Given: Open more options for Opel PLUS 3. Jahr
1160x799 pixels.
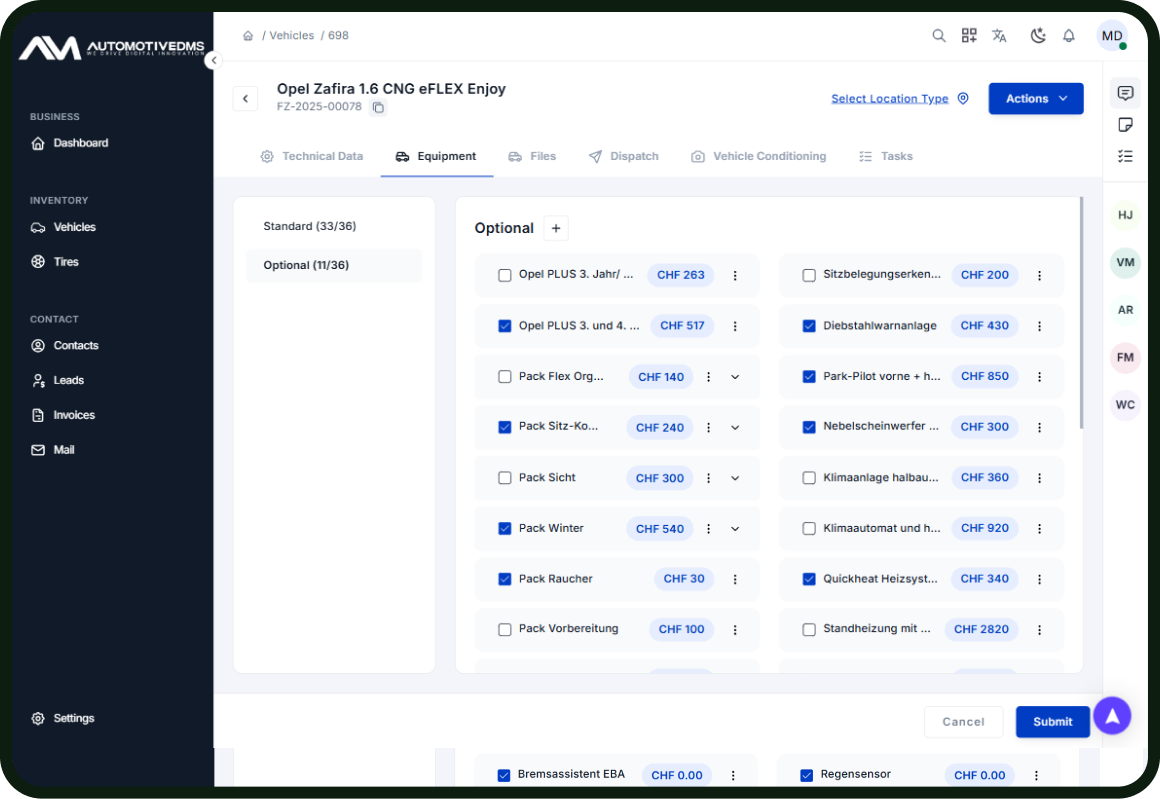Looking at the screenshot, I should click(x=735, y=275).
